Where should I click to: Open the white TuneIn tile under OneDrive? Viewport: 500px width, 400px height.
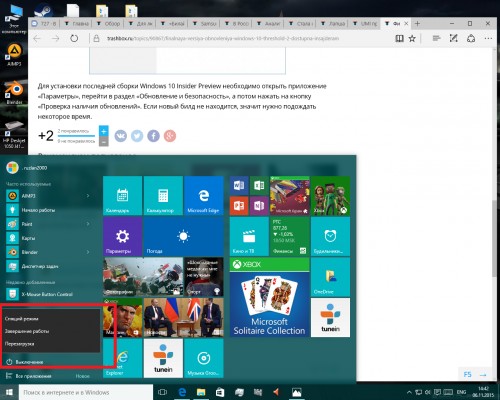[x=330, y=318]
